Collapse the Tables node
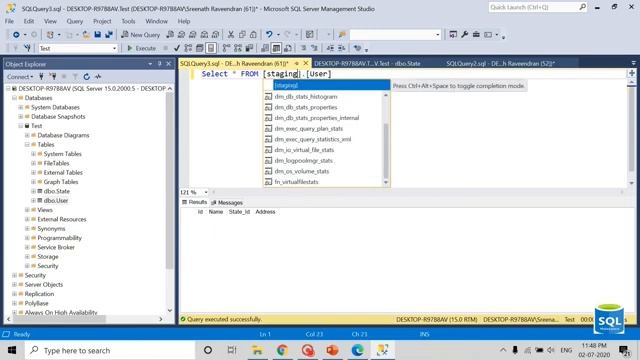 pyautogui.click(x=27, y=144)
